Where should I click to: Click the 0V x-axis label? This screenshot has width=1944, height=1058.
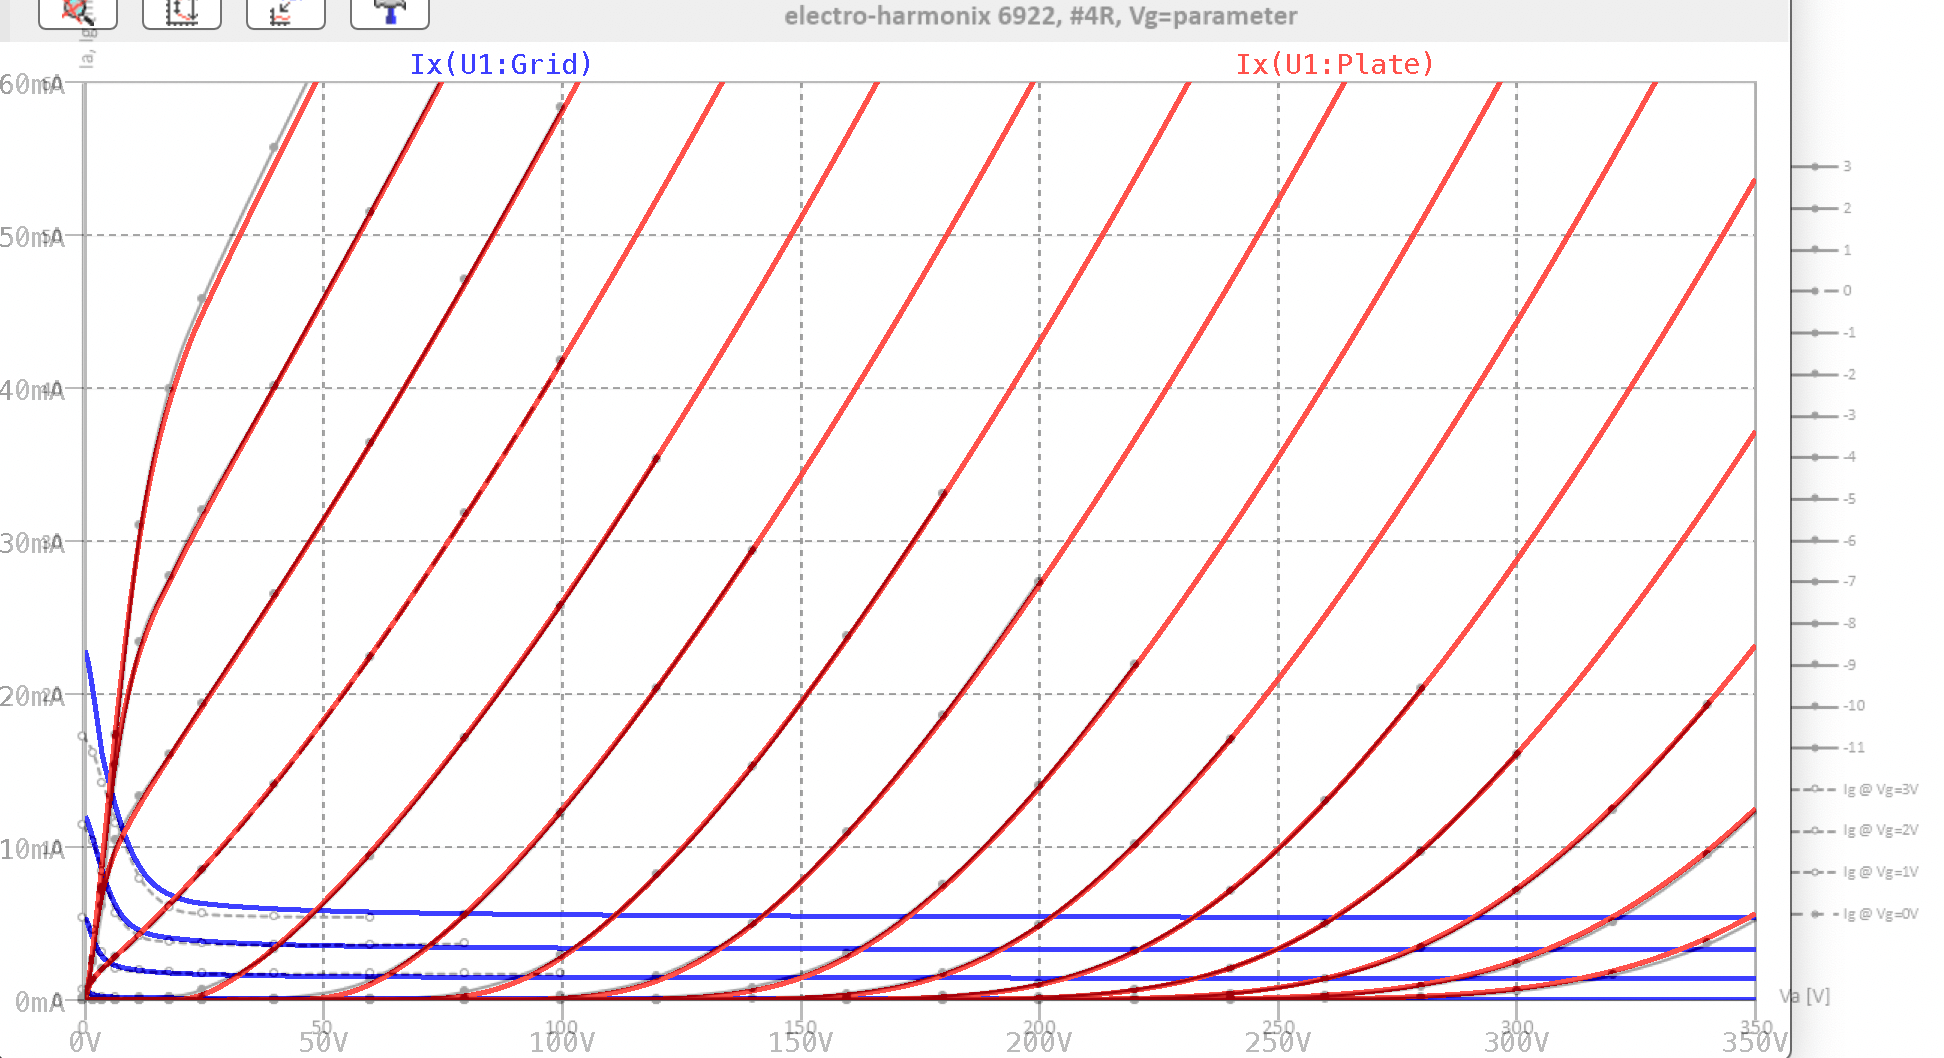click(x=84, y=1042)
